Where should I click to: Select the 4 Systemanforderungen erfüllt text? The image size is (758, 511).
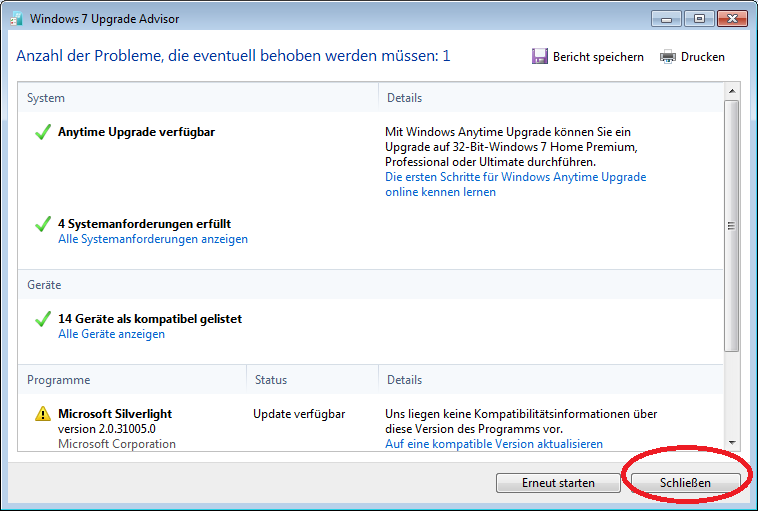(x=145, y=224)
